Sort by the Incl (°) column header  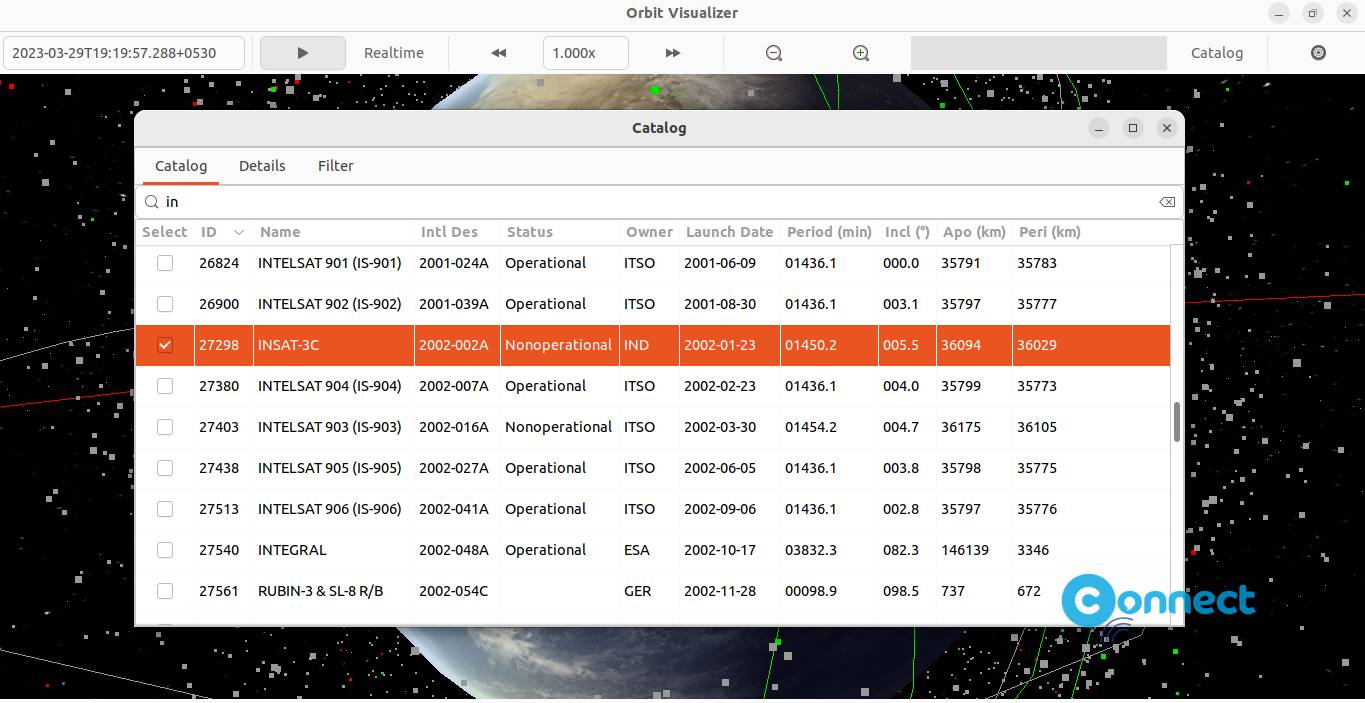click(x=907, y=232)
